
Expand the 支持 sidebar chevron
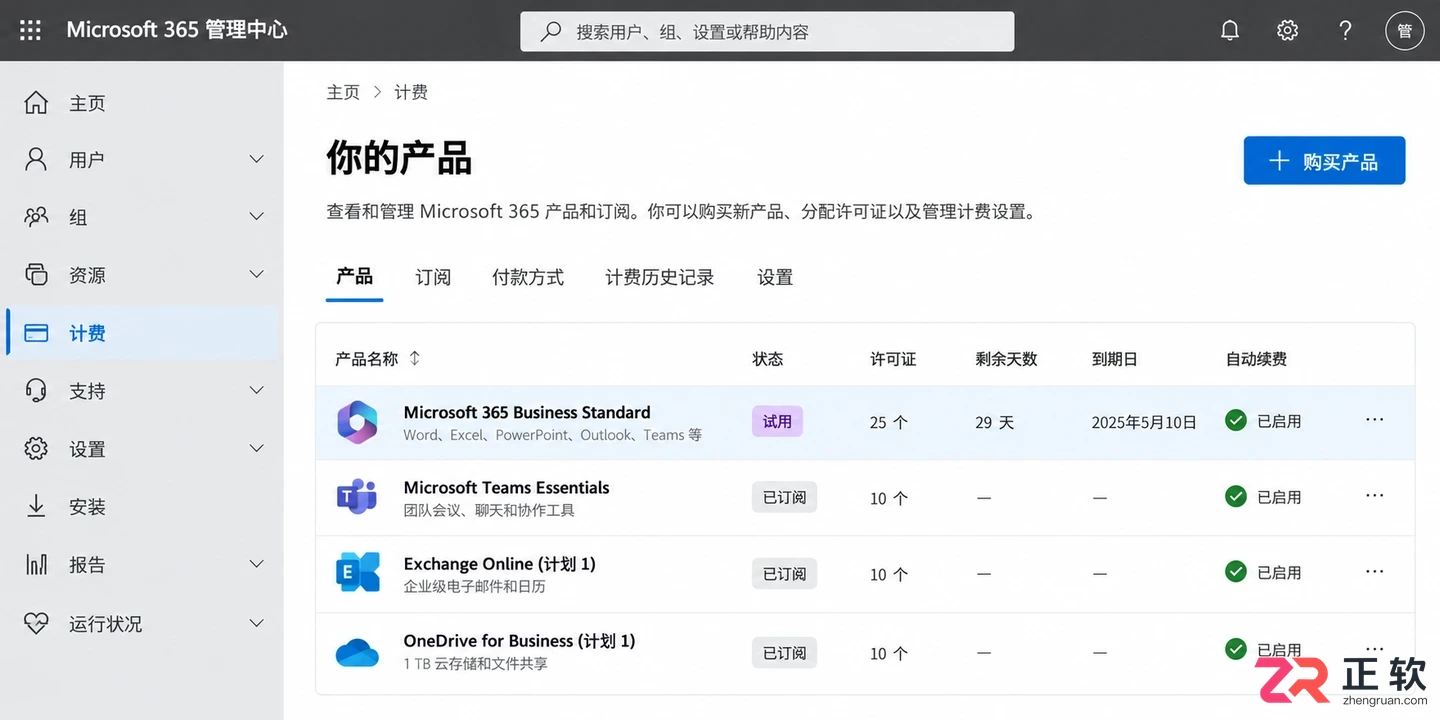click(257, 390)
